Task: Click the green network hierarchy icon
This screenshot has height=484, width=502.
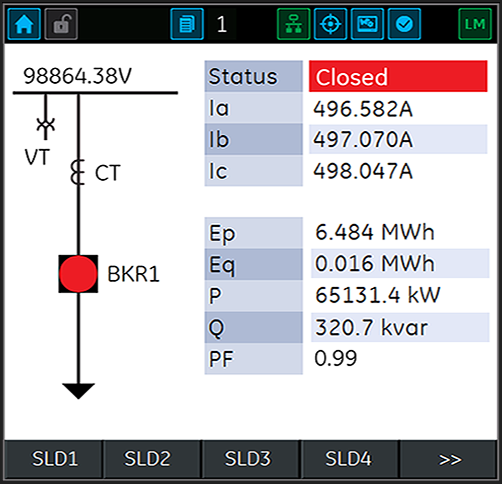Action: click(294, 24)
